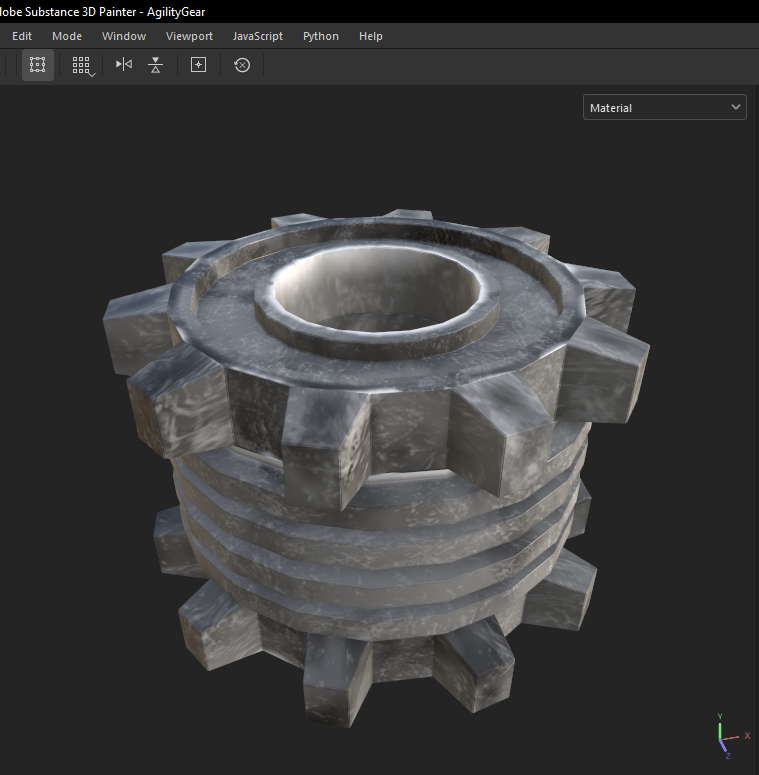
Task: Toggle vertical symmetry mirror icon
Action: point(156,65)
